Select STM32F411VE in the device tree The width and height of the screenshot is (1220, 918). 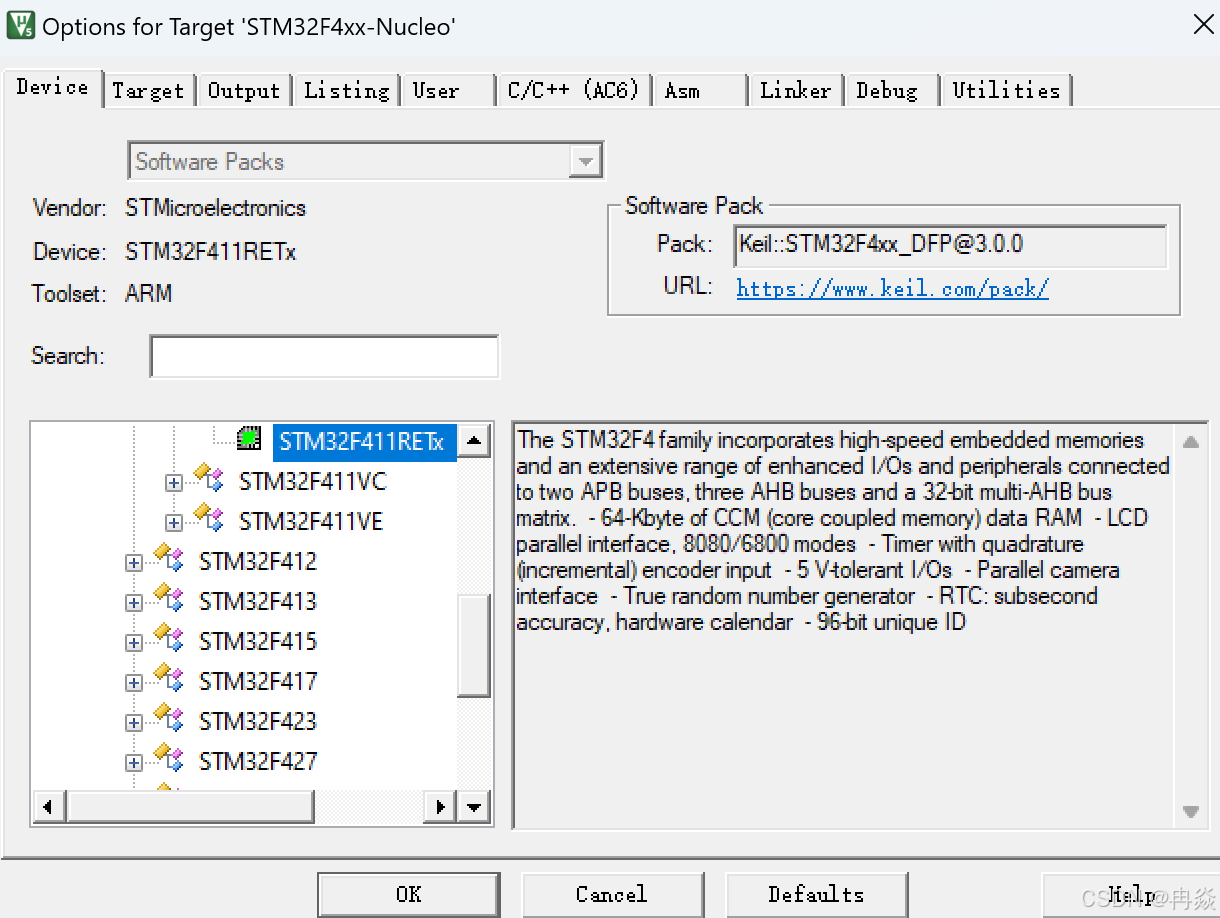(311, 522)
